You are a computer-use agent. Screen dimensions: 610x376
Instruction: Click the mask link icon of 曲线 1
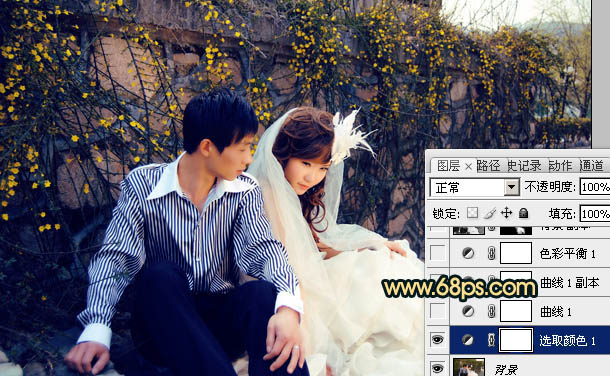click(491, 311)
